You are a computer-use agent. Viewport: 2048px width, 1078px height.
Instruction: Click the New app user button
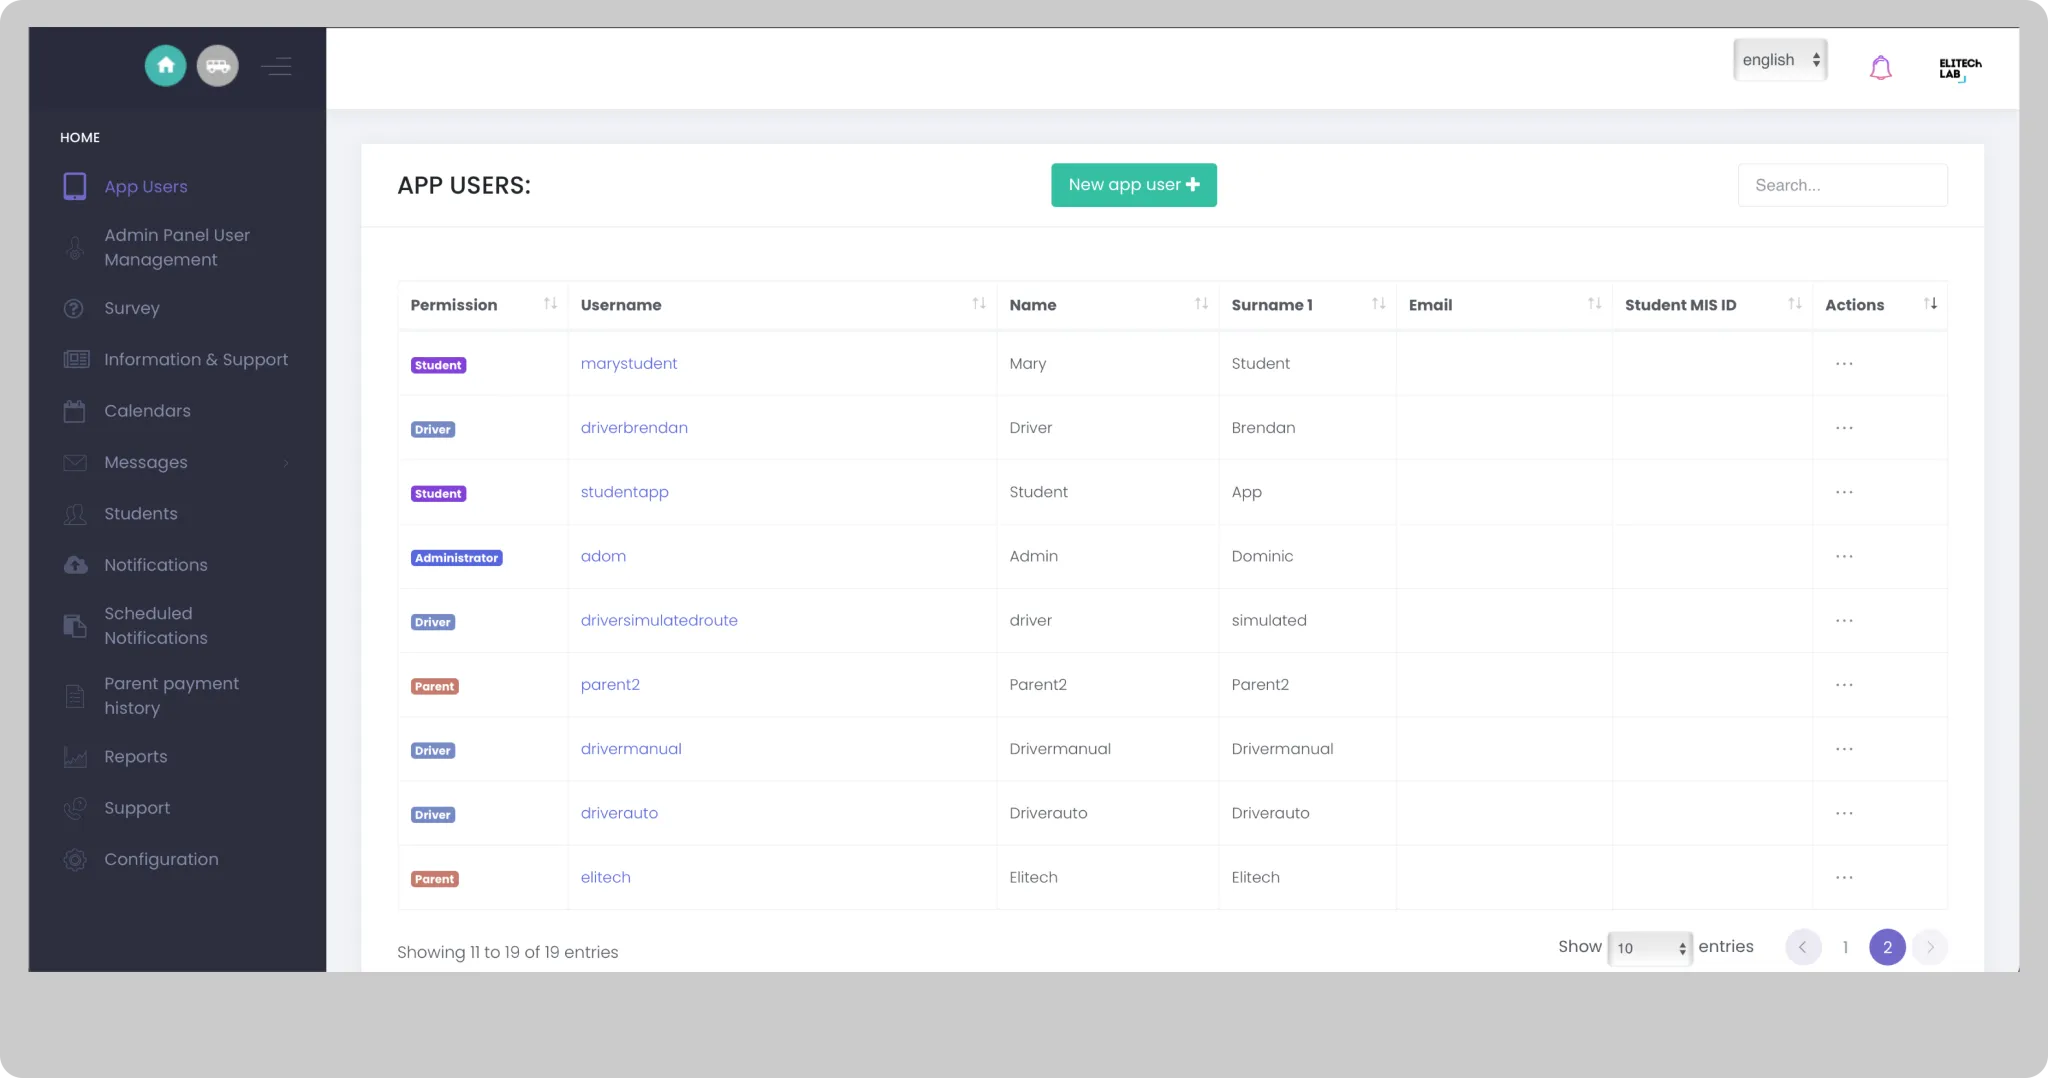[1133, 185]
